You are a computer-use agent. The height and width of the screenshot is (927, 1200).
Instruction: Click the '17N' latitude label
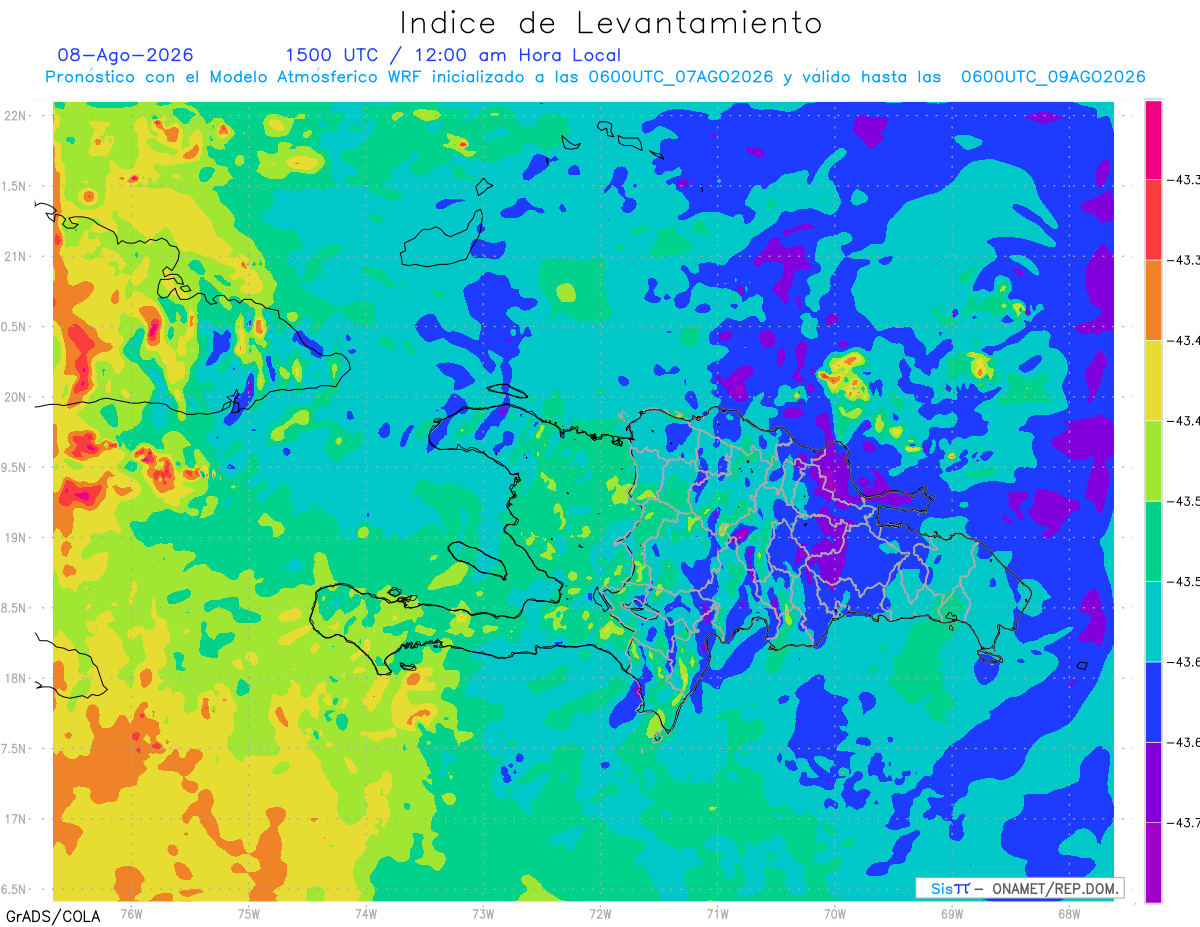[15, 819]
